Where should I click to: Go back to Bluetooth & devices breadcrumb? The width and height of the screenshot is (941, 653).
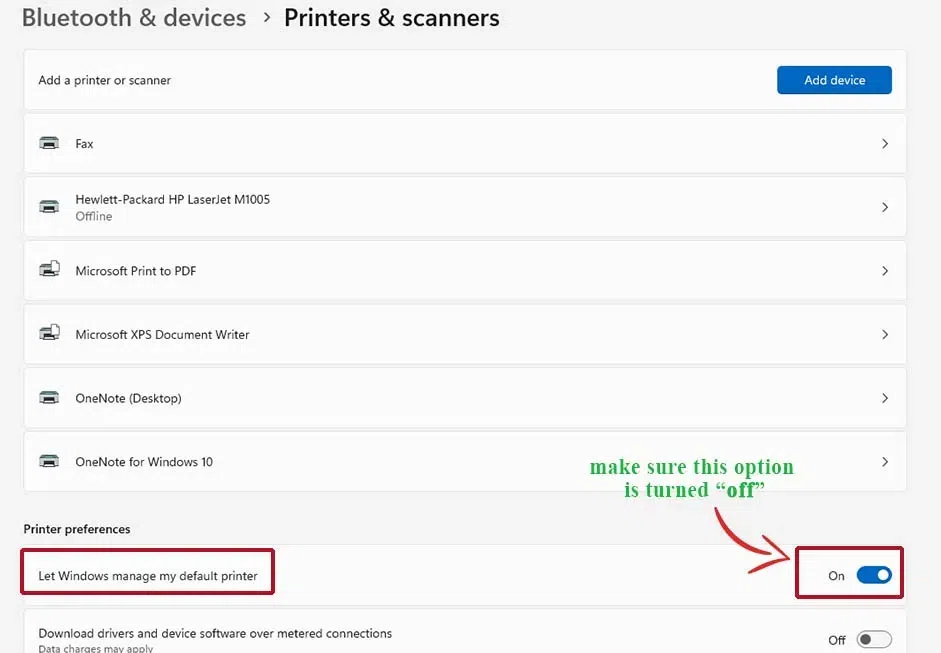(134, 18)
